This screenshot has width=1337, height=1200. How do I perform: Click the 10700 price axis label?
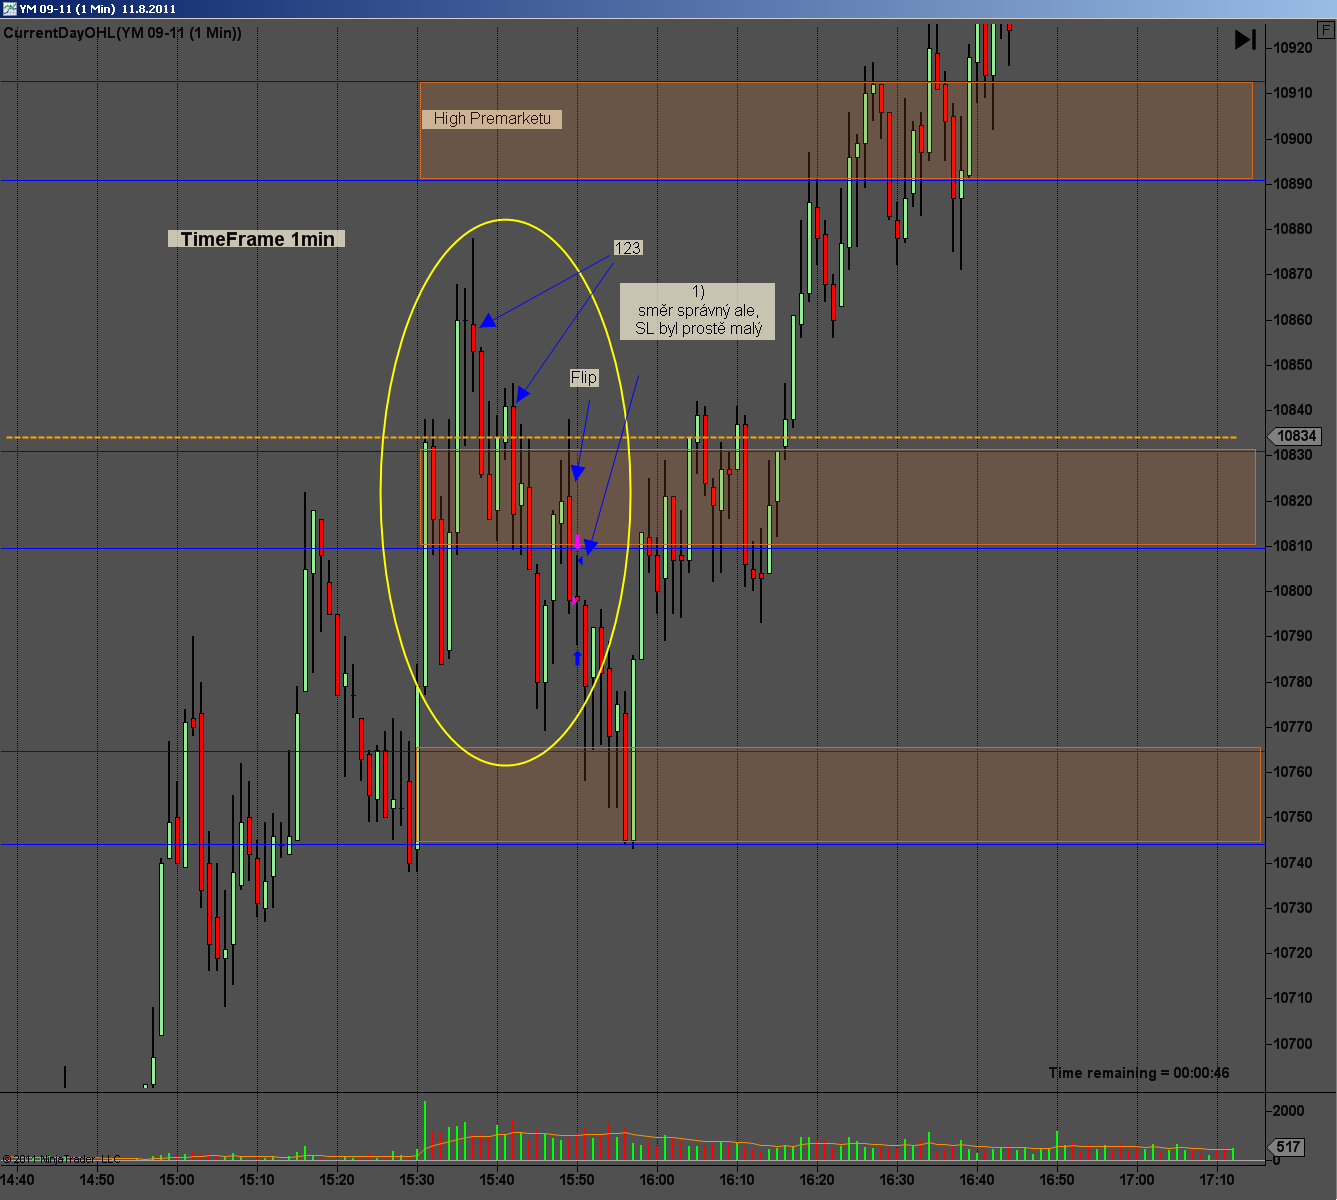point(1291,1044)
